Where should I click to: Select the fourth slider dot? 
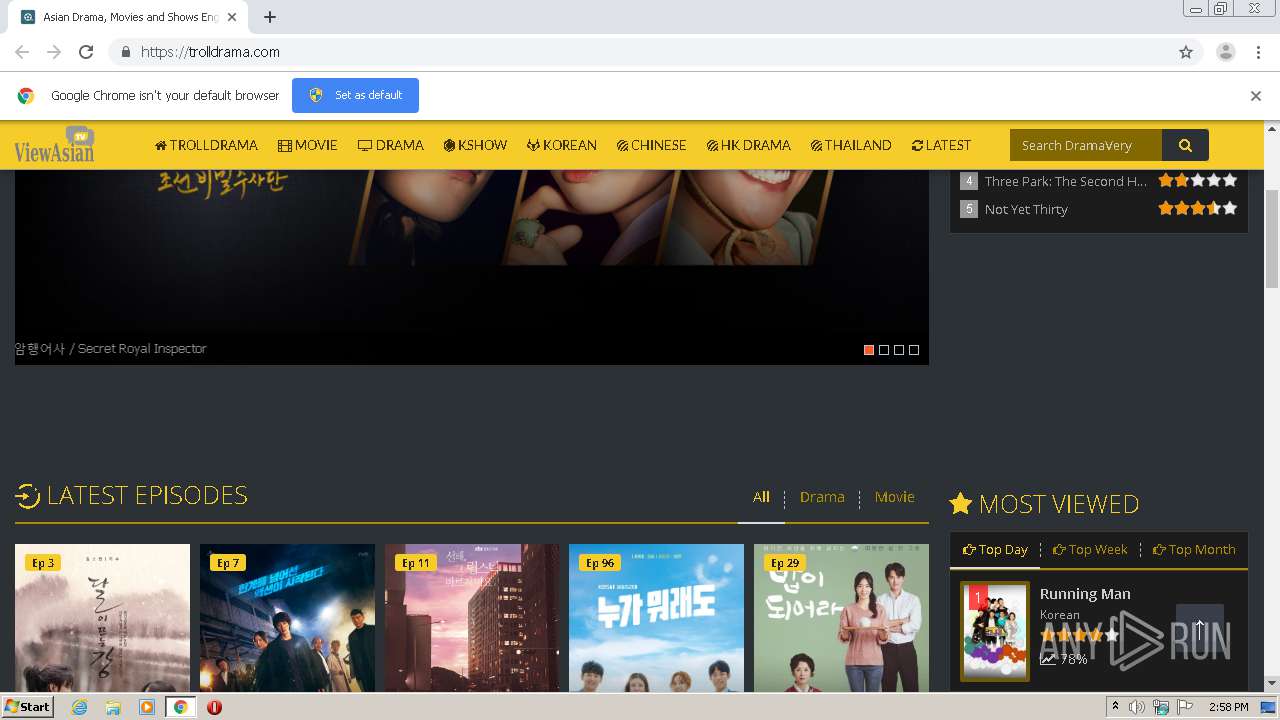[914, 350]
